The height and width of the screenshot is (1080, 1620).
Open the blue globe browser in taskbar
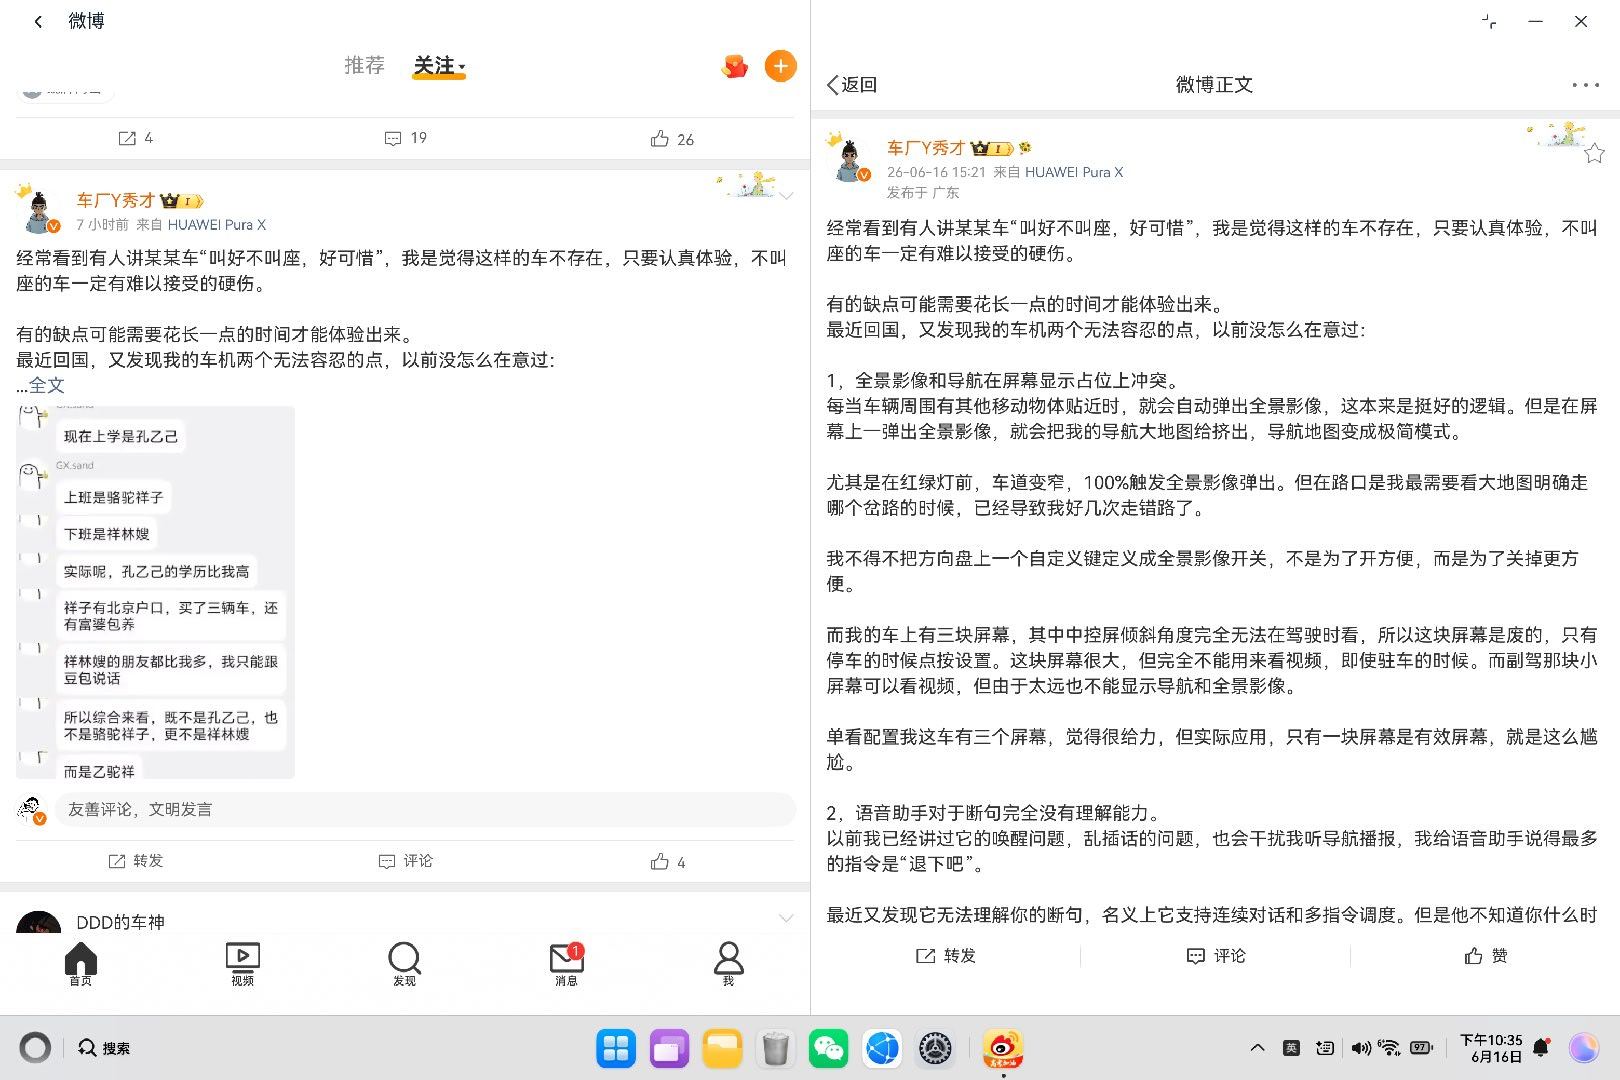pyautogui.click(x=882, y=1048)
